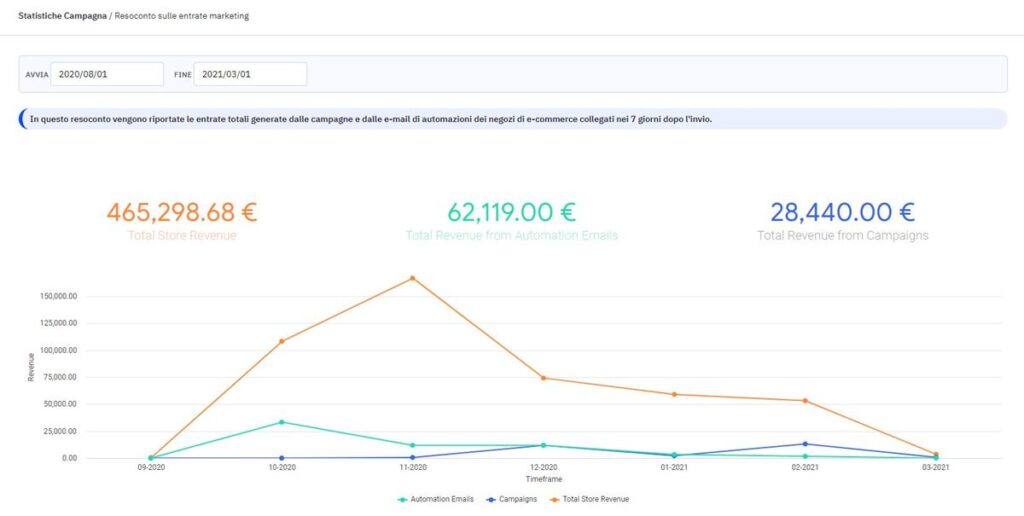Click the orange data point at 03-2021
The image size is (1024, 516).
pyautogui.click(x=936, y=454)
